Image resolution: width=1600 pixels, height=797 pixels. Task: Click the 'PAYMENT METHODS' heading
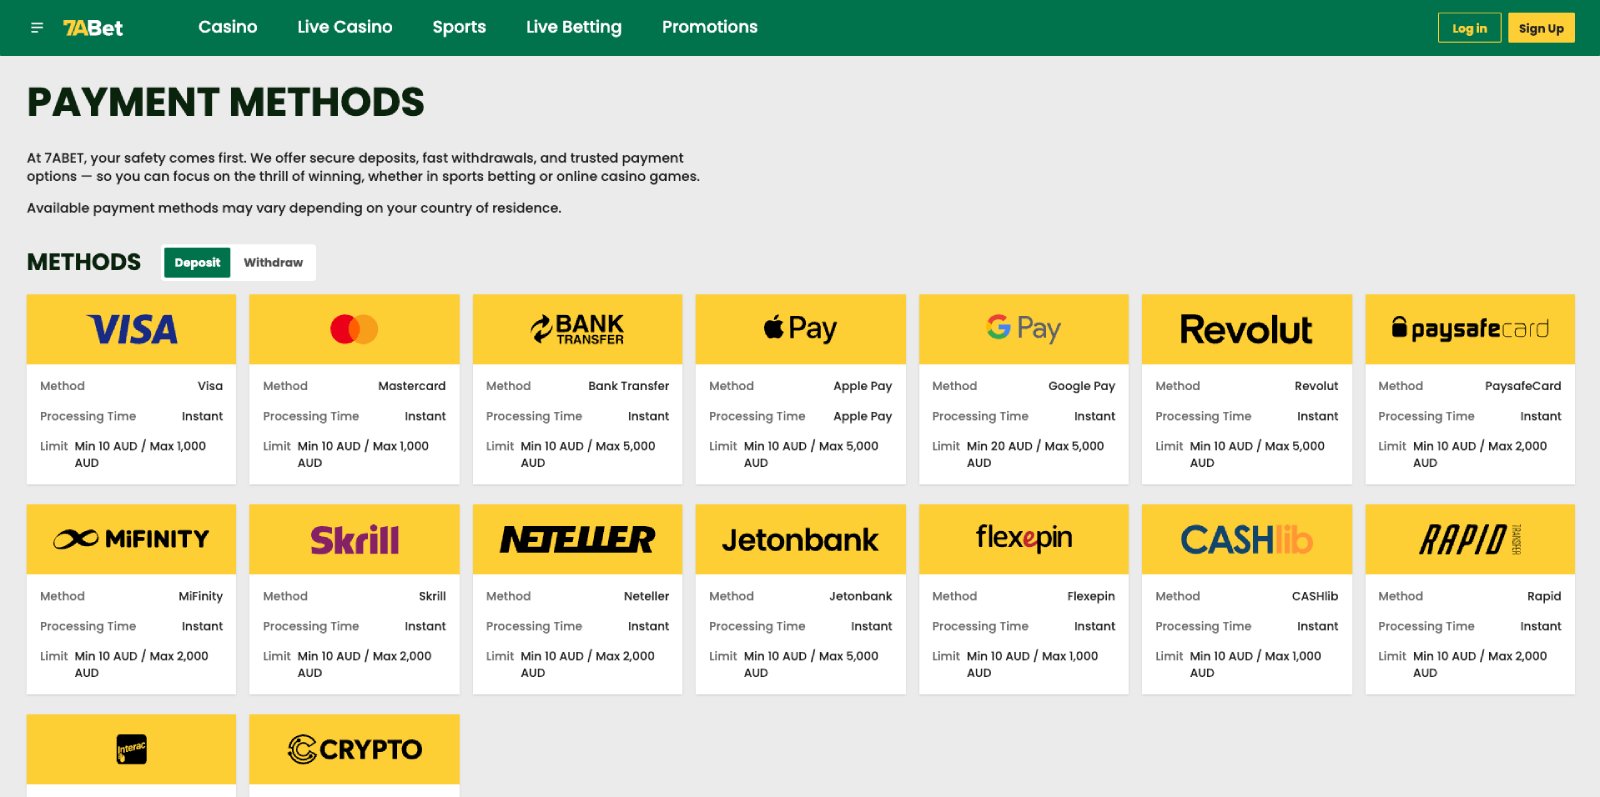(226, 102)
